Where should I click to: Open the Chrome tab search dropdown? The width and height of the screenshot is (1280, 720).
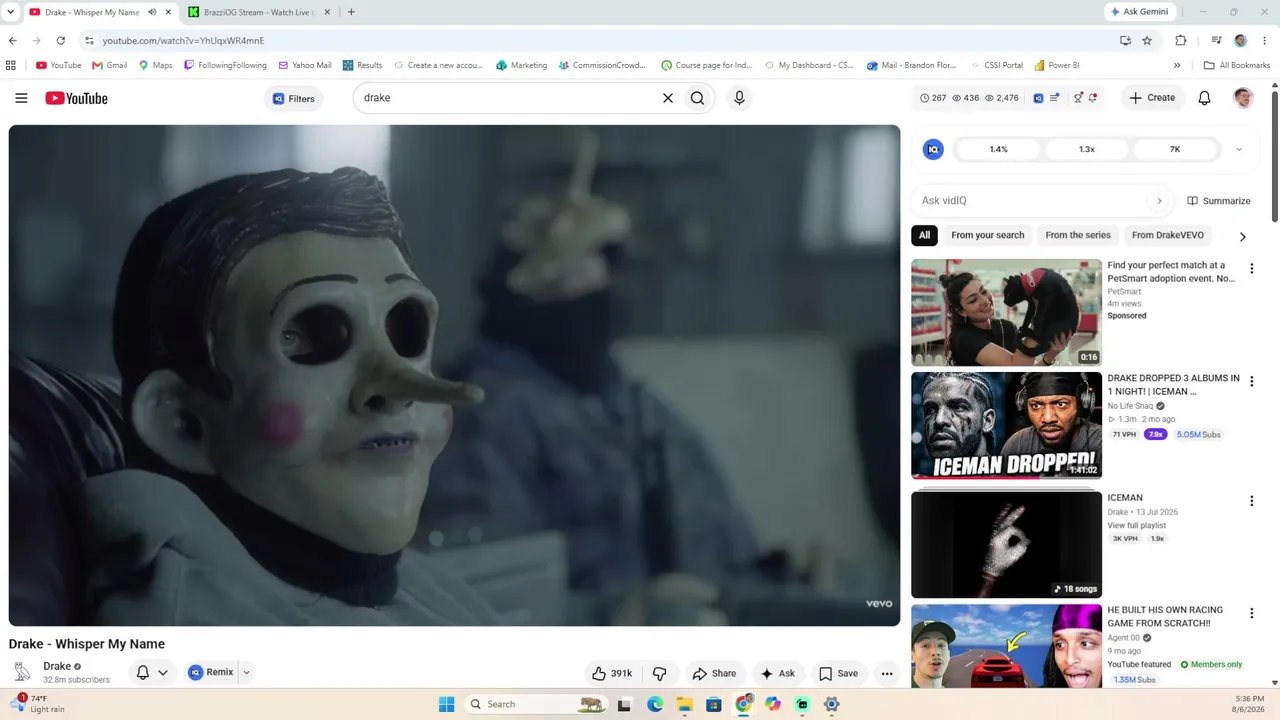pos(11,12)
